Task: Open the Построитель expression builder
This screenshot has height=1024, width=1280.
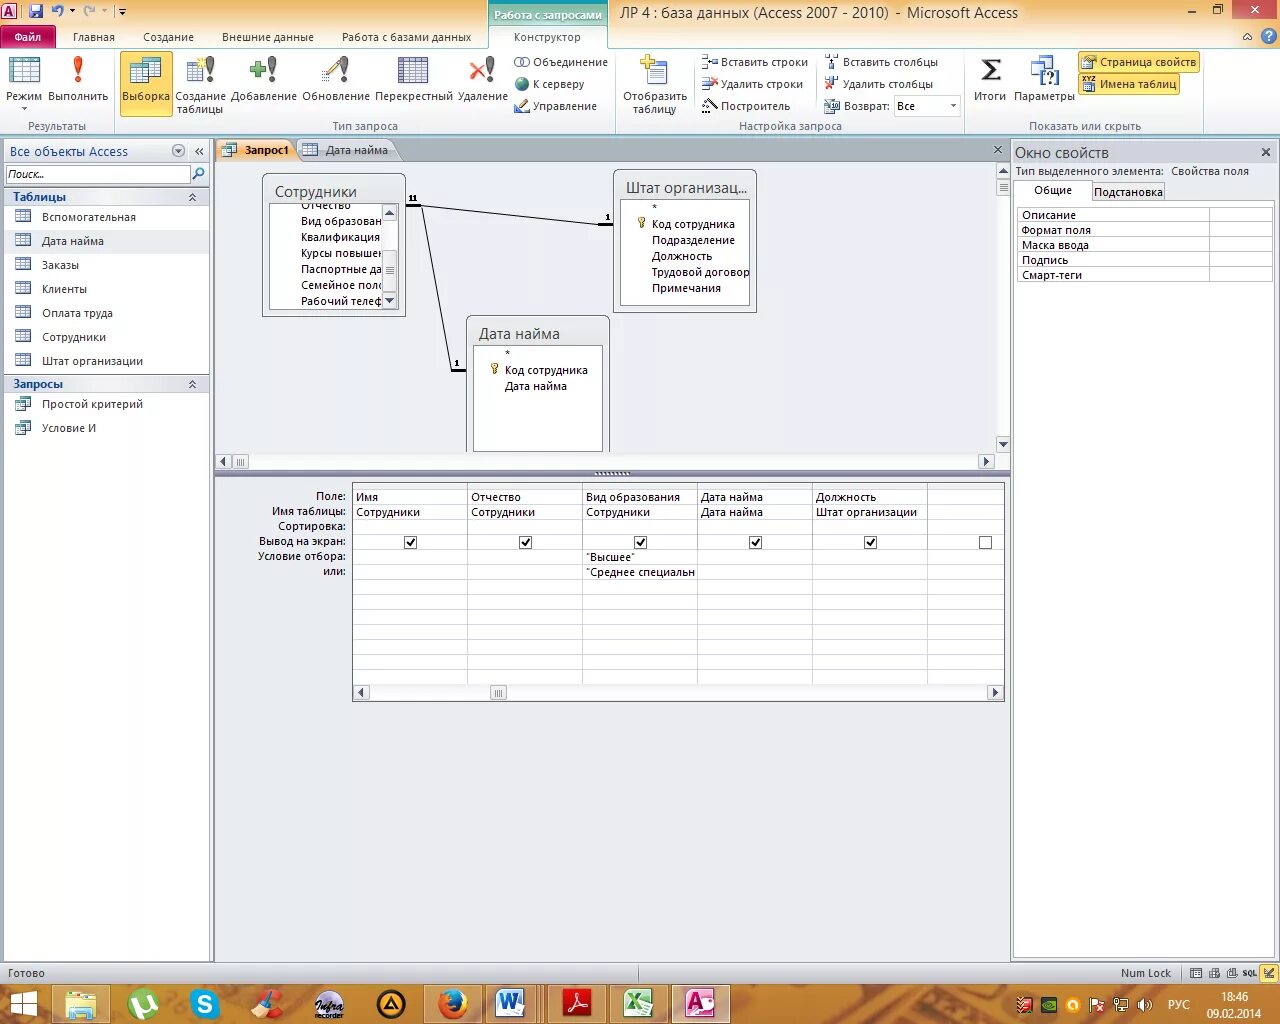Action: tap(745, 106)
